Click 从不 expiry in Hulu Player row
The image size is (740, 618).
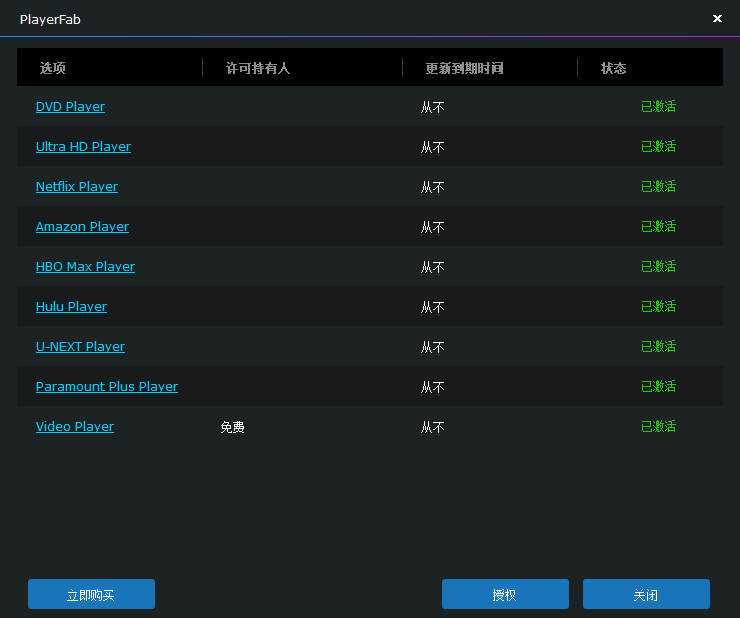point(432,307)
